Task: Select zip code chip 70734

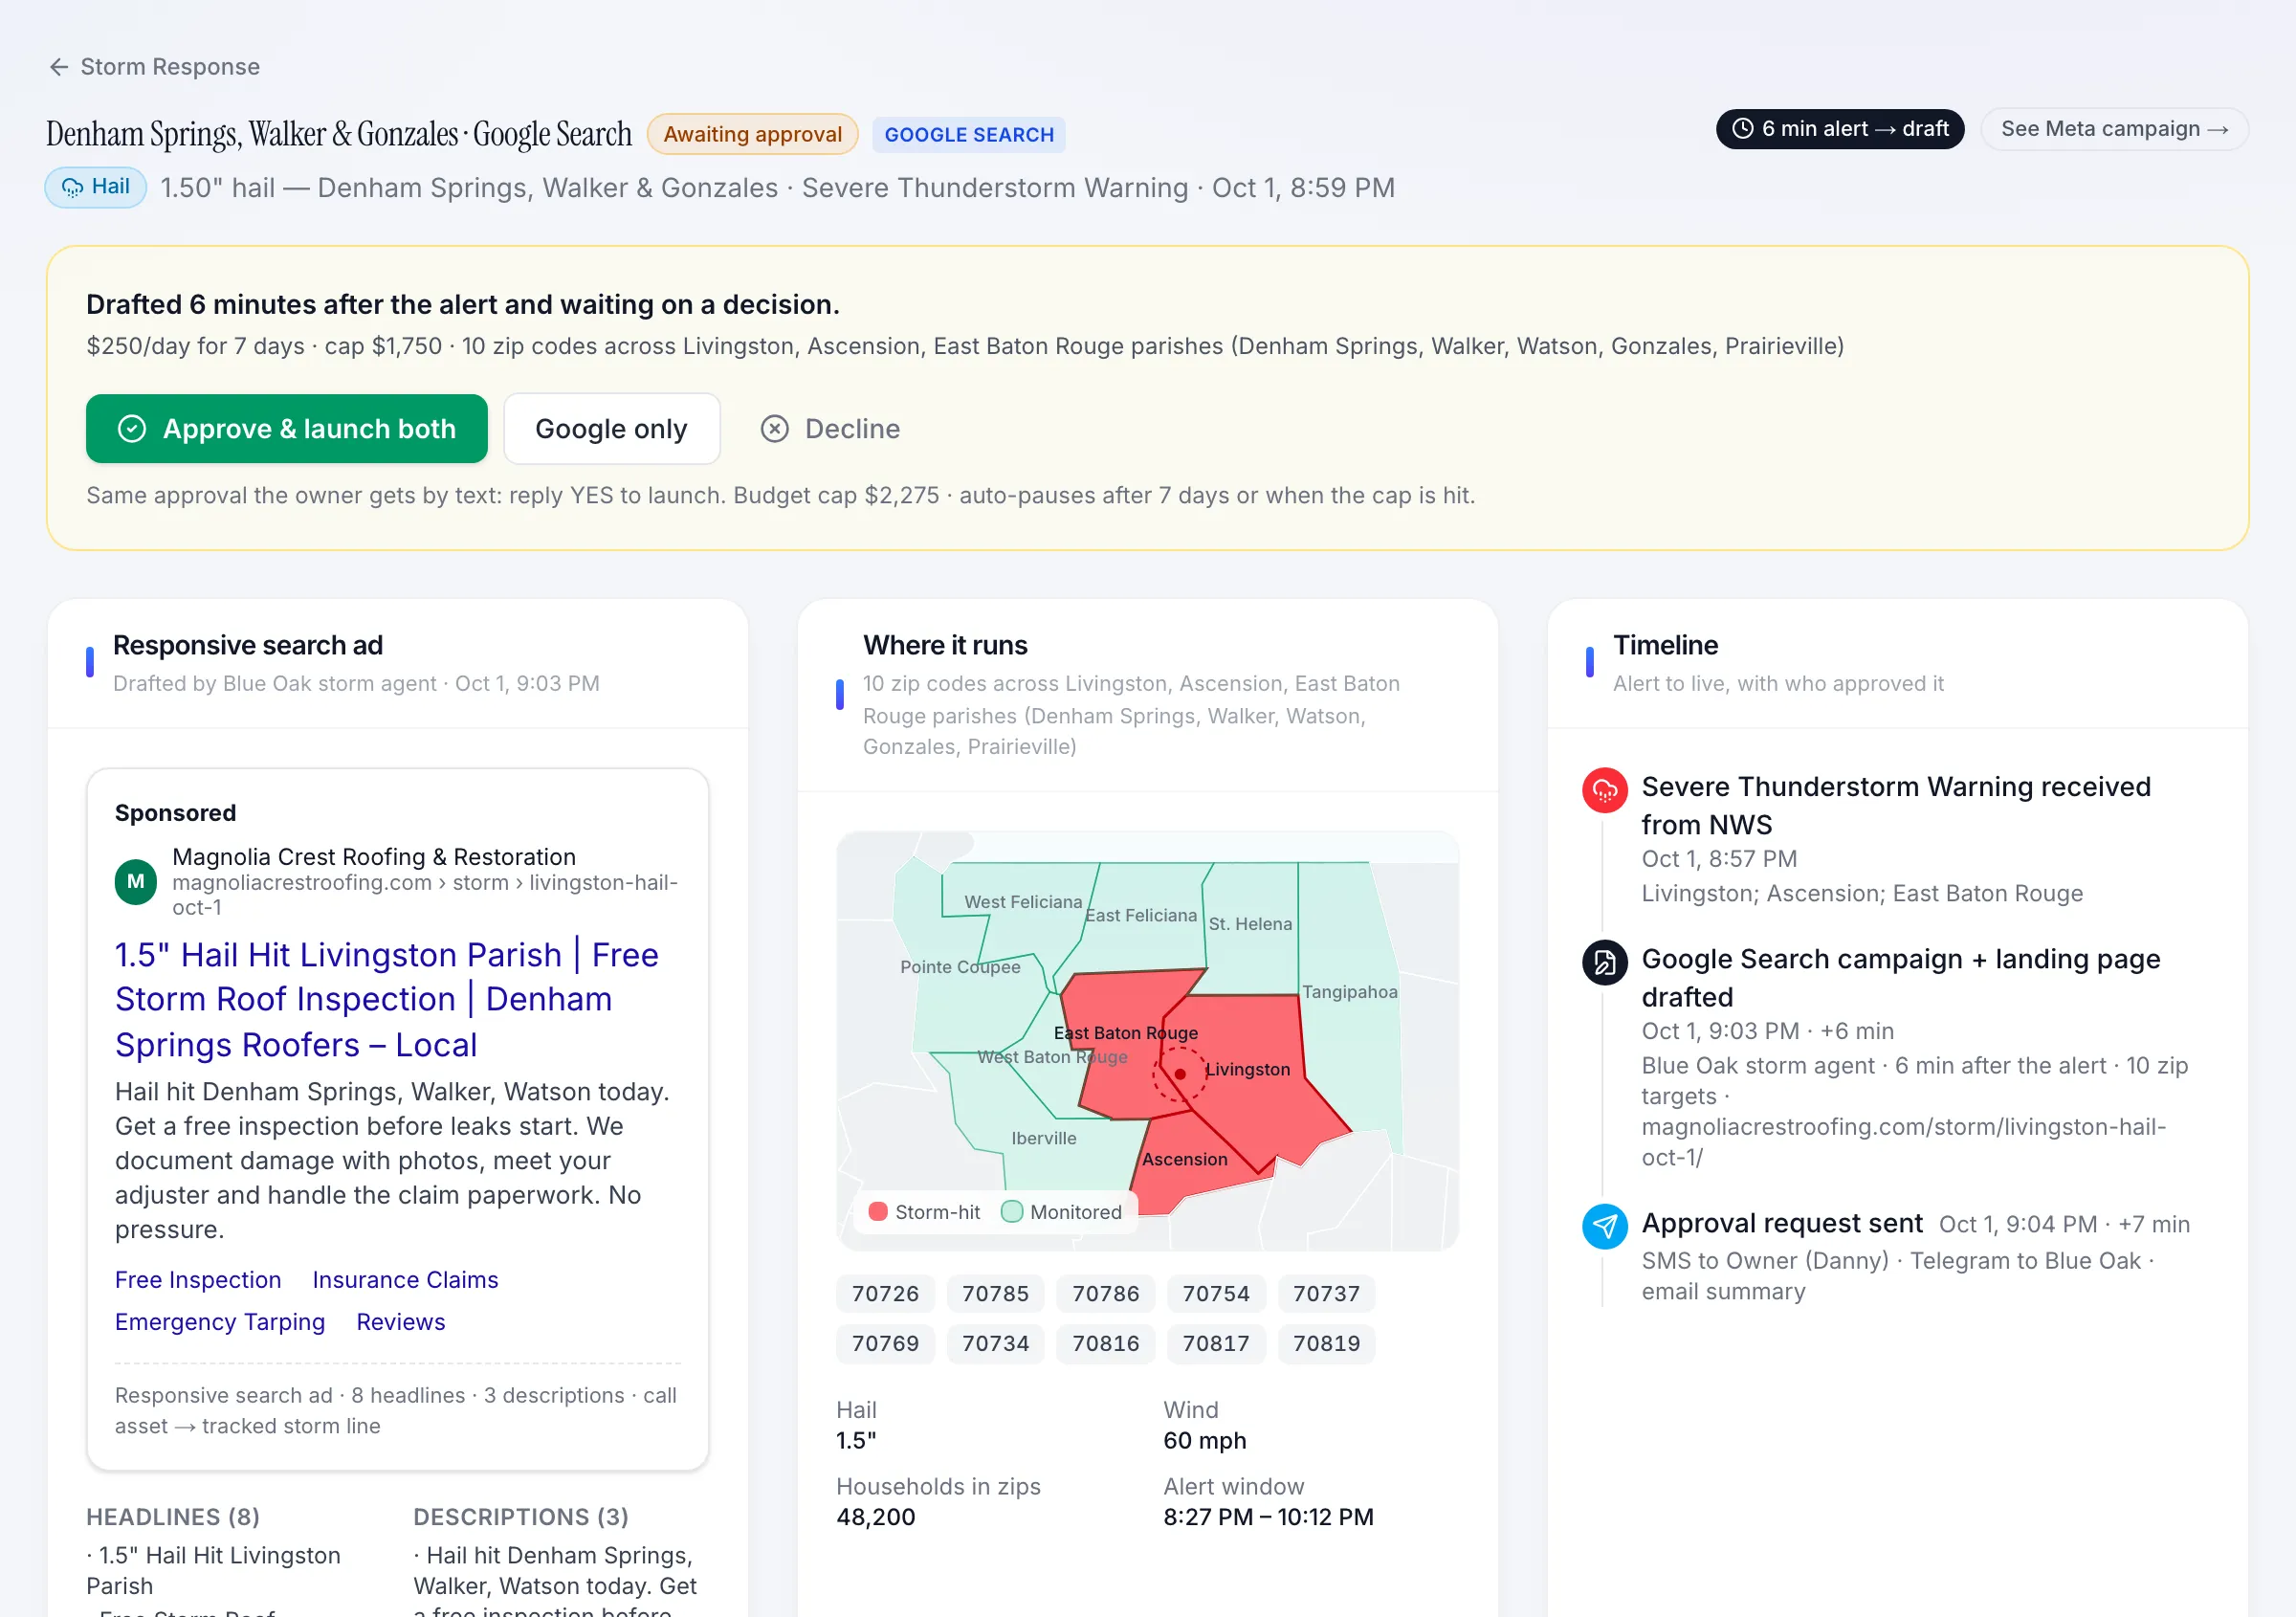Action: click(x=995, y=1343)
